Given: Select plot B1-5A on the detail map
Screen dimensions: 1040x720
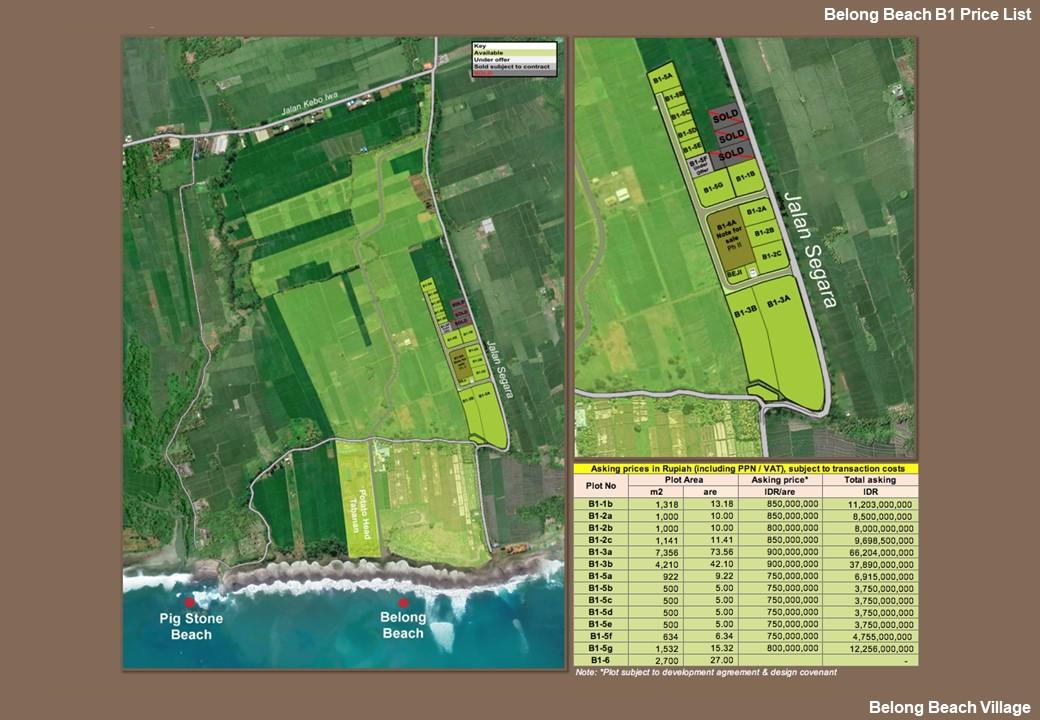Looking at the screenshot, I should pos(662,77).
